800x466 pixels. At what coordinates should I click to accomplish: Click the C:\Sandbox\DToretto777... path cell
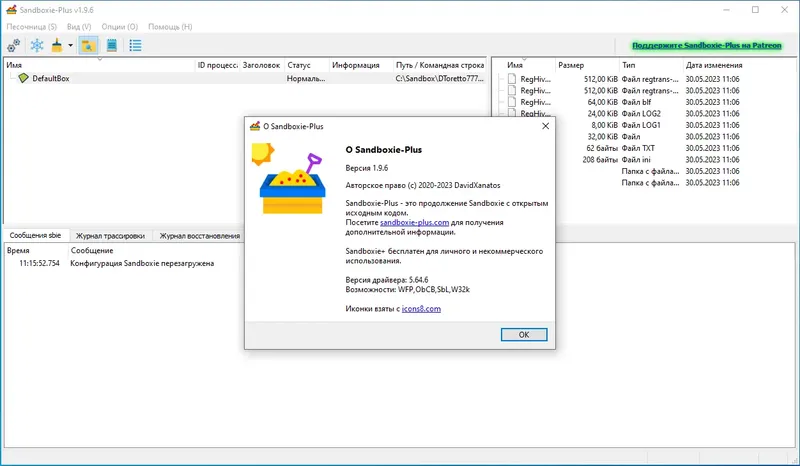pos(439,79)
